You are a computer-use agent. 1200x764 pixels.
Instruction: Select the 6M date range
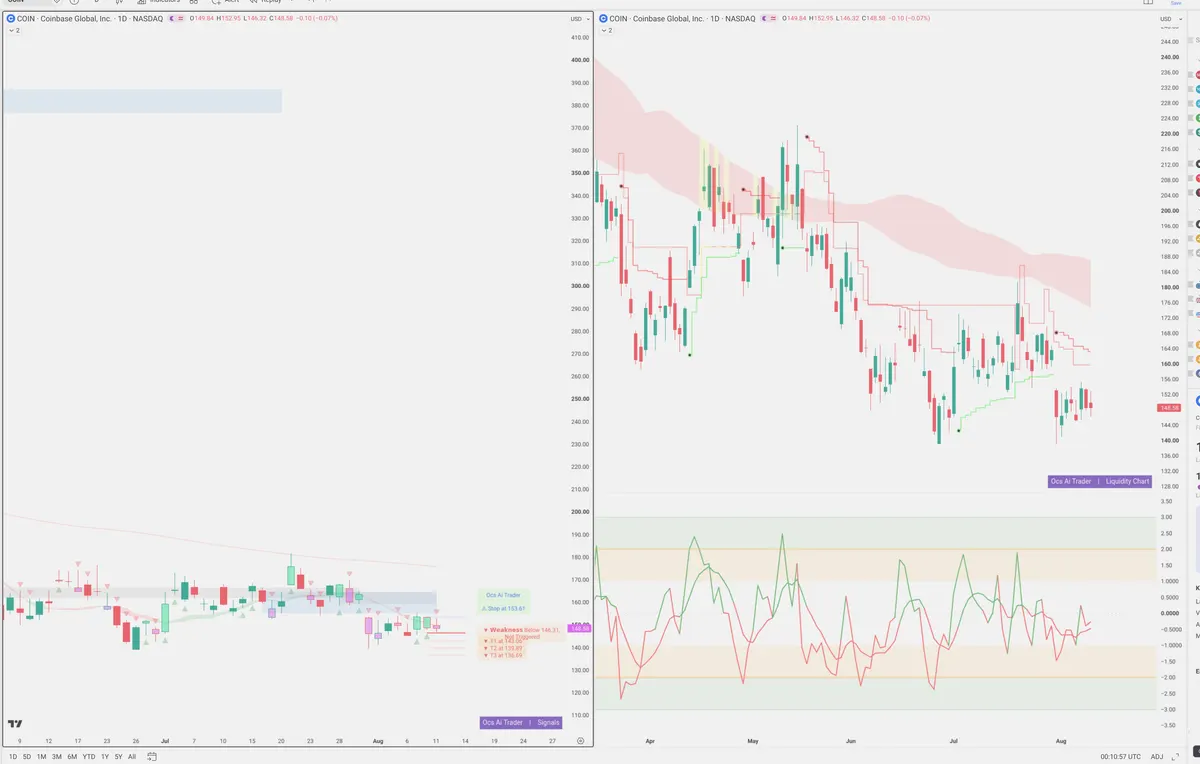tap(72, 757)
